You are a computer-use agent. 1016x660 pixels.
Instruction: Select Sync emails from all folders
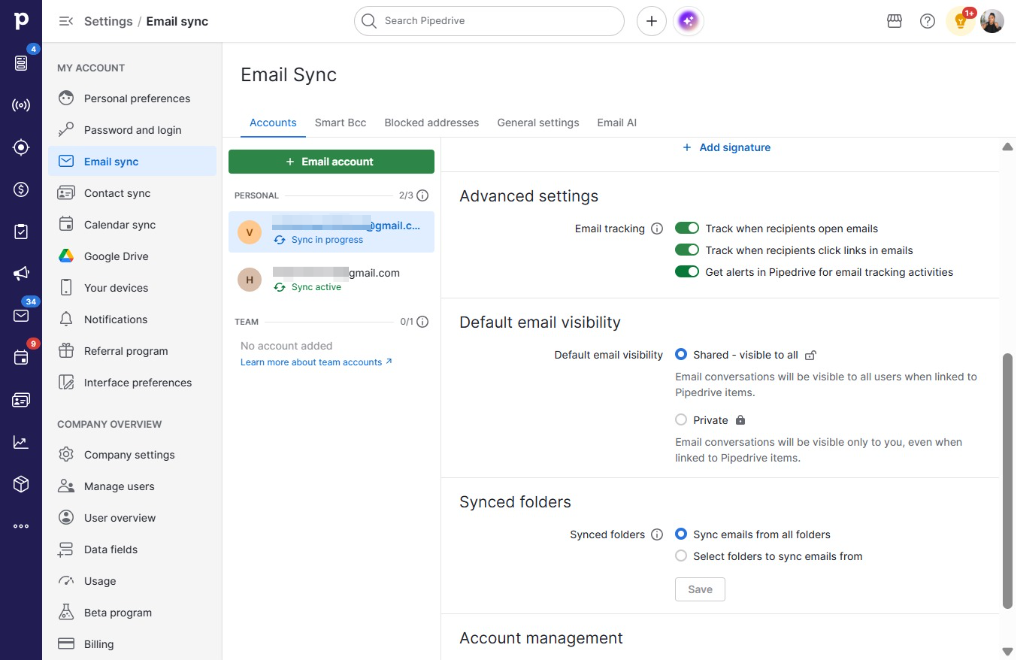click(x=680, y=534)
